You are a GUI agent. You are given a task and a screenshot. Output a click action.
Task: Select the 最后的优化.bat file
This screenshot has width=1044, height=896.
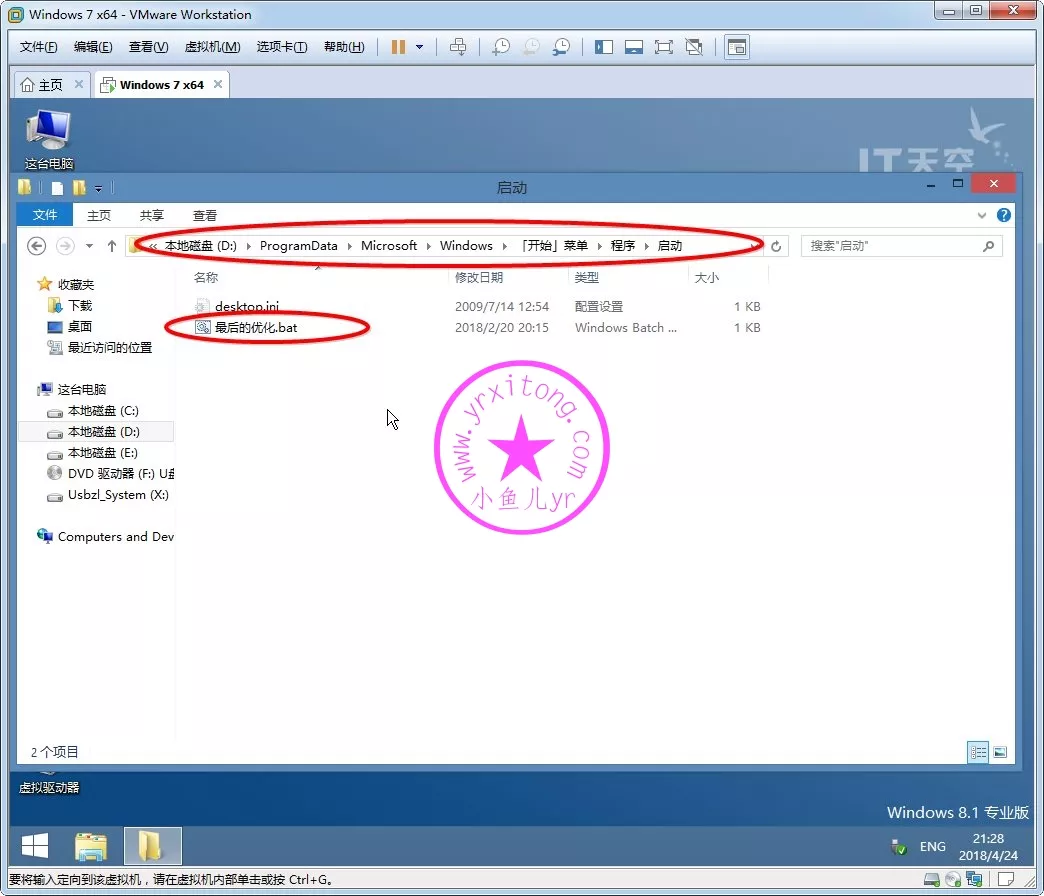coord(255,328)
